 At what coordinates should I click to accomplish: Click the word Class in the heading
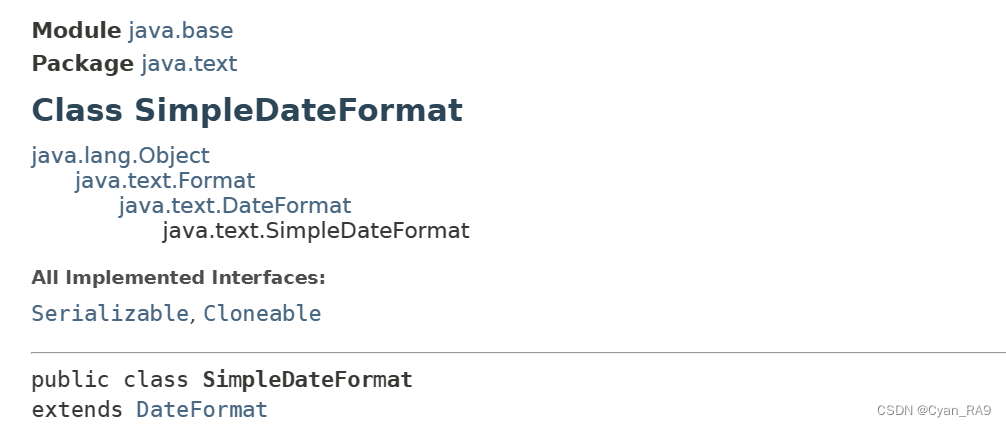[77, 110]
